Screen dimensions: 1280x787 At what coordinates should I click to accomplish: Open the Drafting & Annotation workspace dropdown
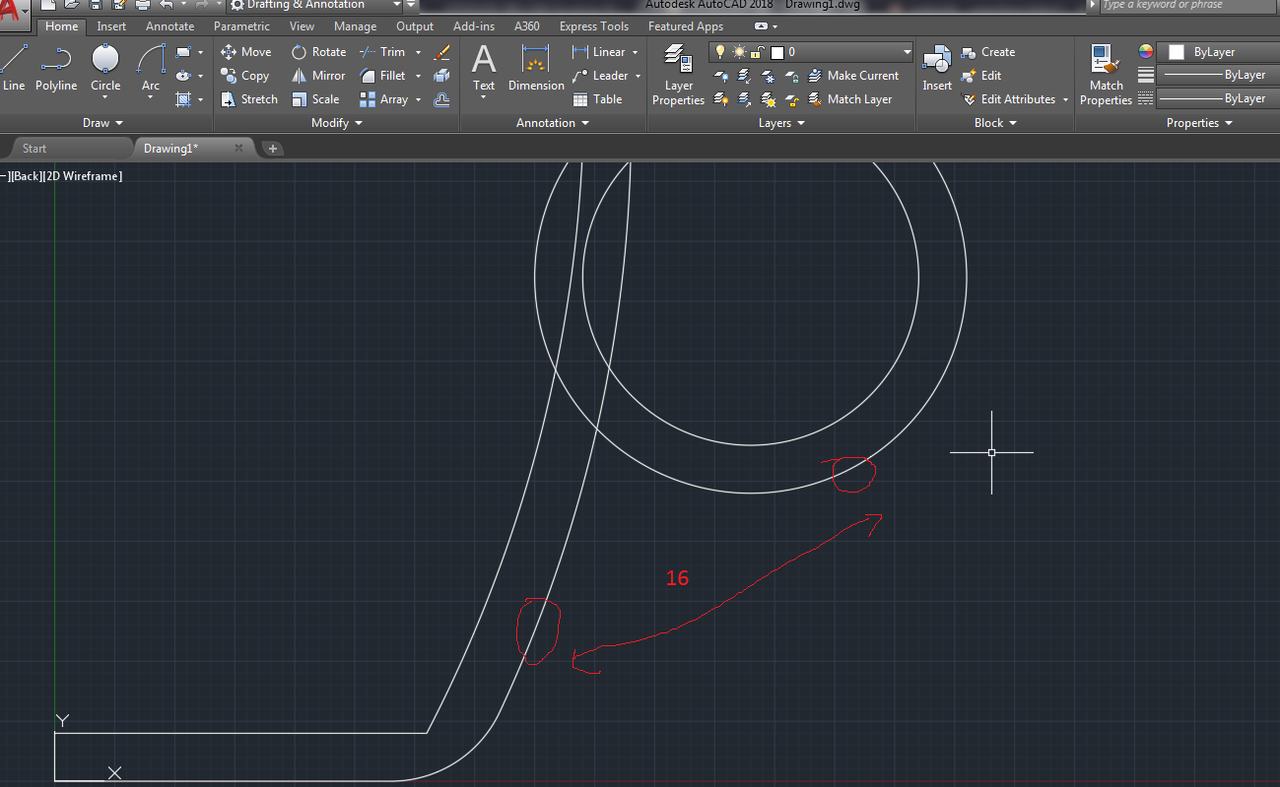(396, 5)
